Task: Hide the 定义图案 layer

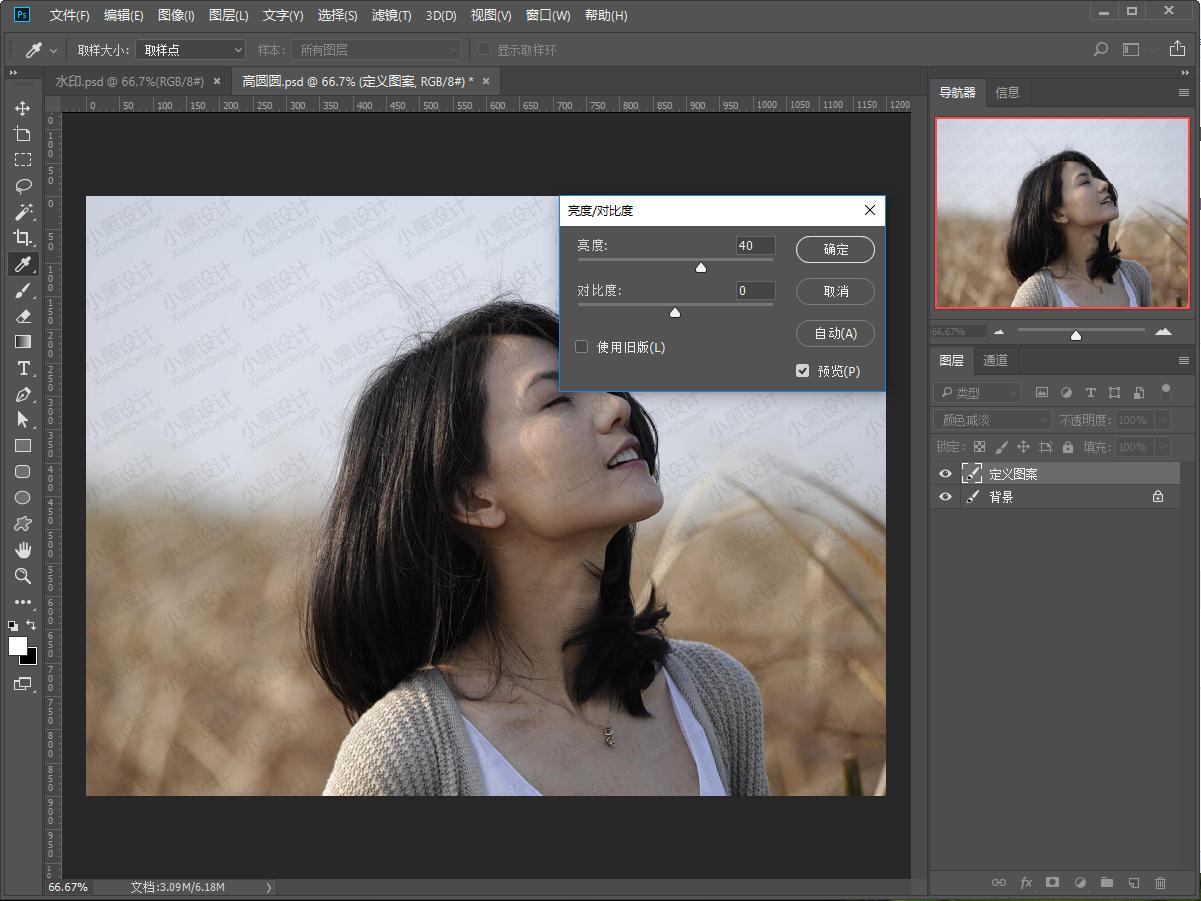Action: pyautogui.click(x=945, y=474)
